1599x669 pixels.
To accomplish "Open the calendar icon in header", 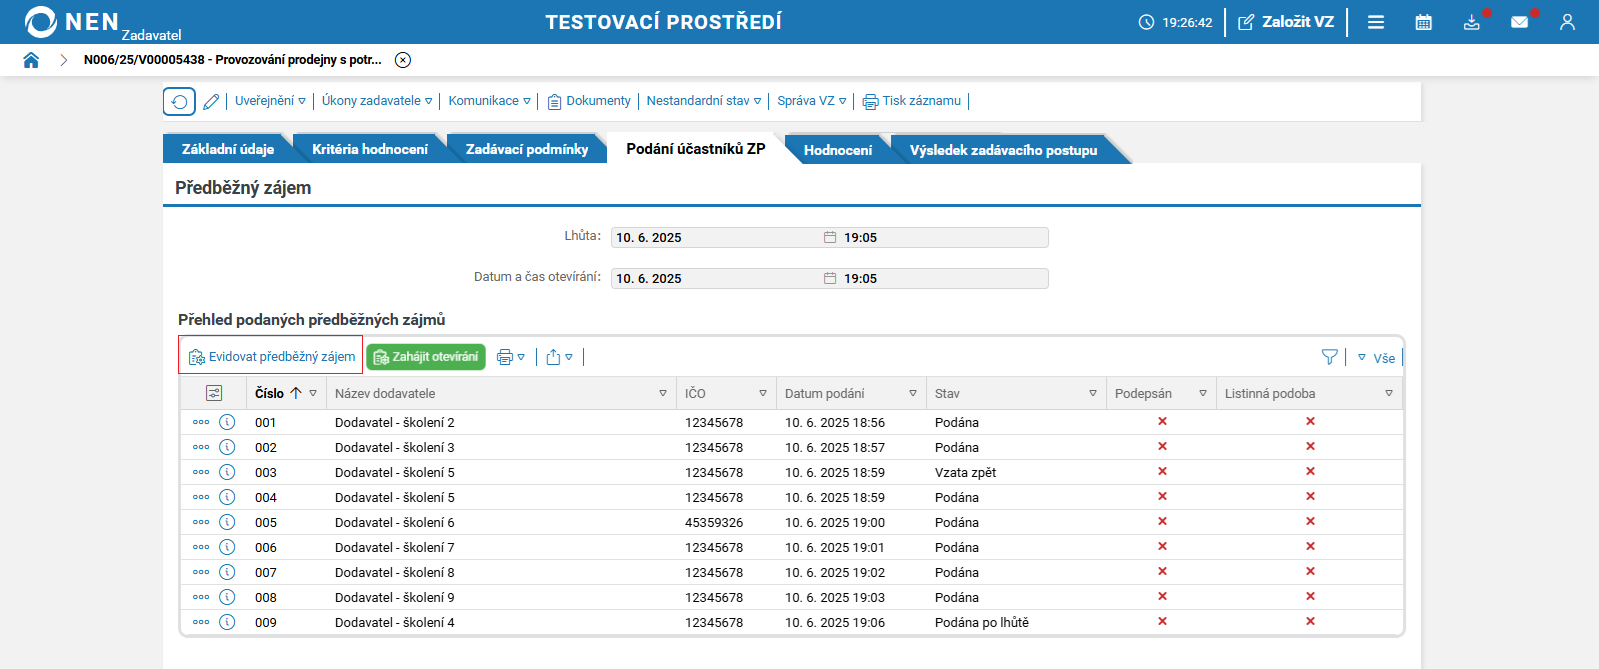I will coord(1424,22).
